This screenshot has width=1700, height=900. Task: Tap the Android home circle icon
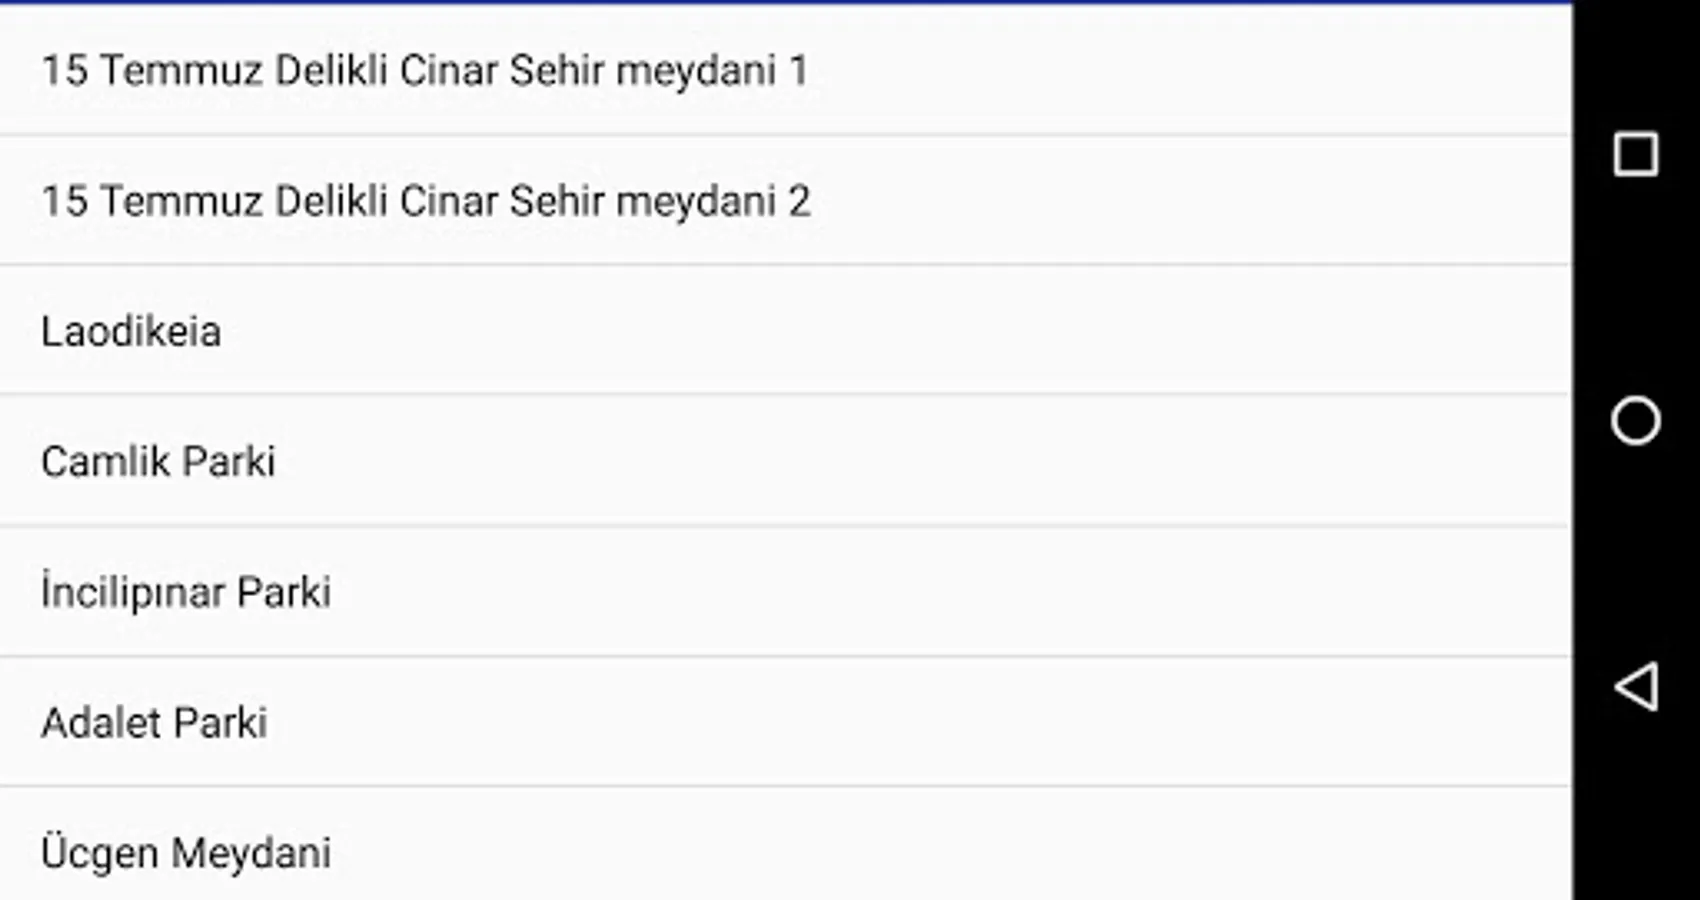pyautogui.click(x=1636, y=420)
